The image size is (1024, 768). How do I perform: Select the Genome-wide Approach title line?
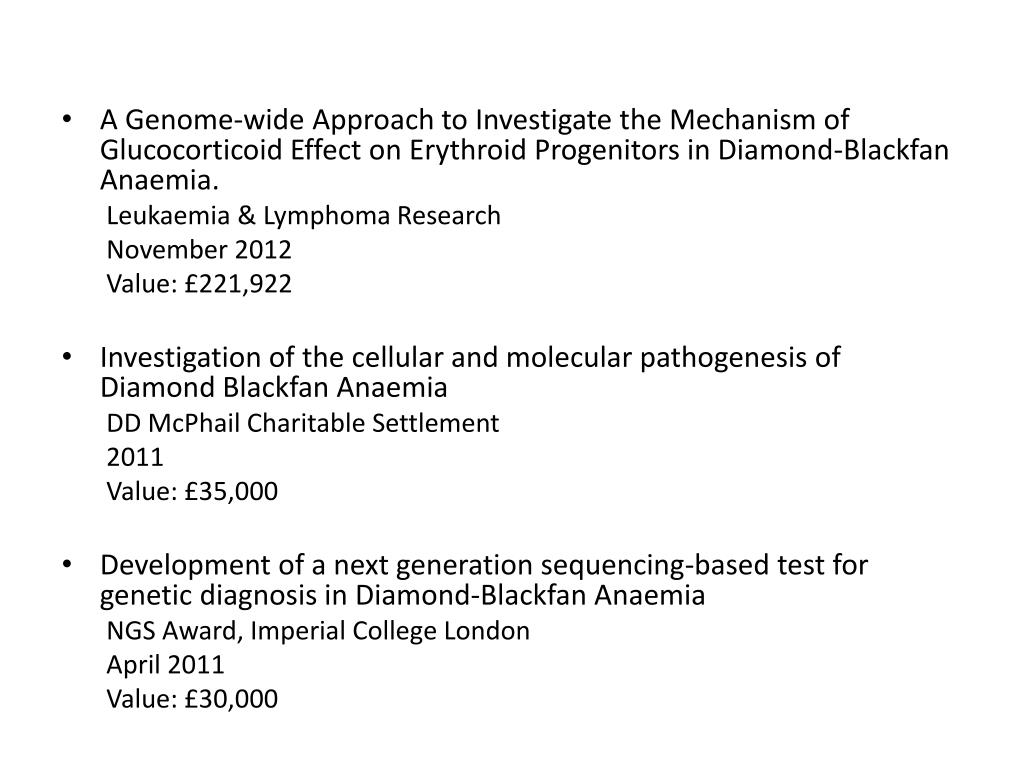click(x=474, y=120)
